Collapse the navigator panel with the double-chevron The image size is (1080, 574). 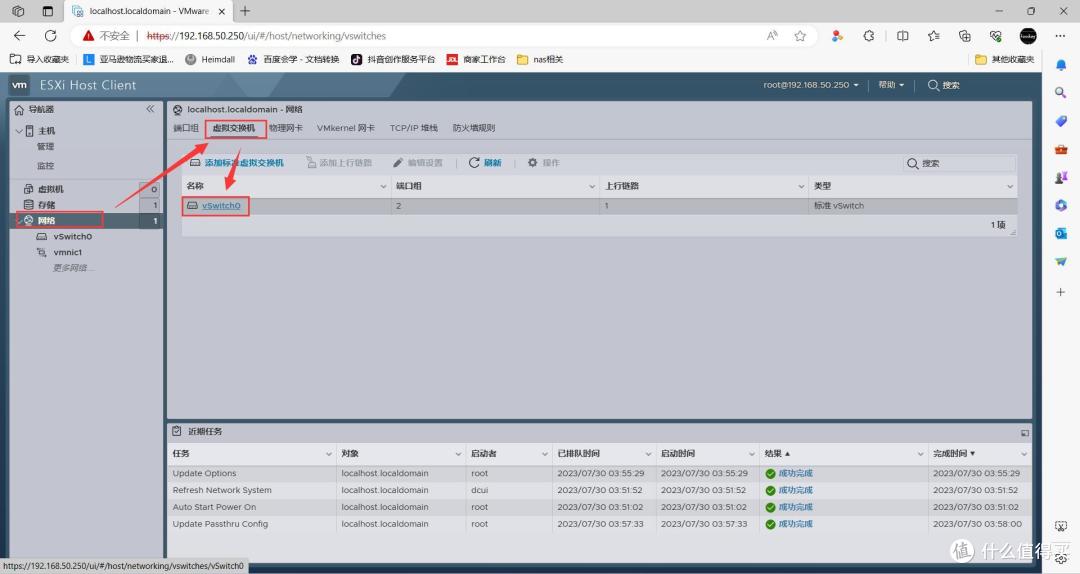click(x=150, y=109)
